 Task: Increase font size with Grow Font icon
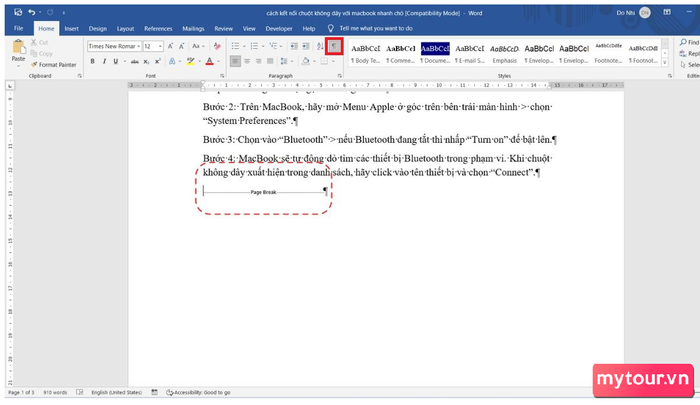171,46
